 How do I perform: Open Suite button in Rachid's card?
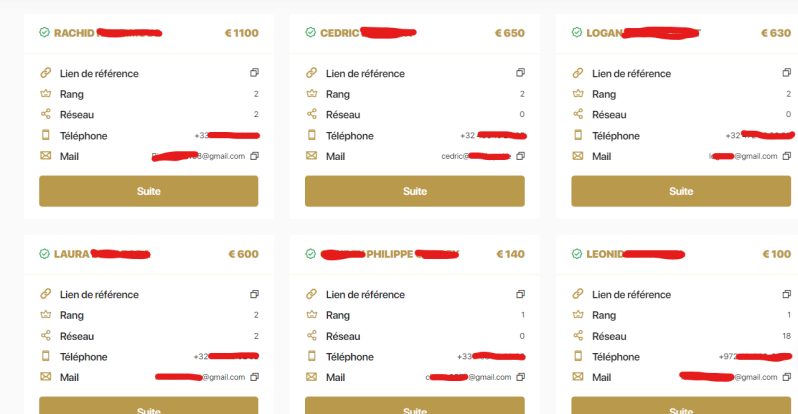click(148, 191)
